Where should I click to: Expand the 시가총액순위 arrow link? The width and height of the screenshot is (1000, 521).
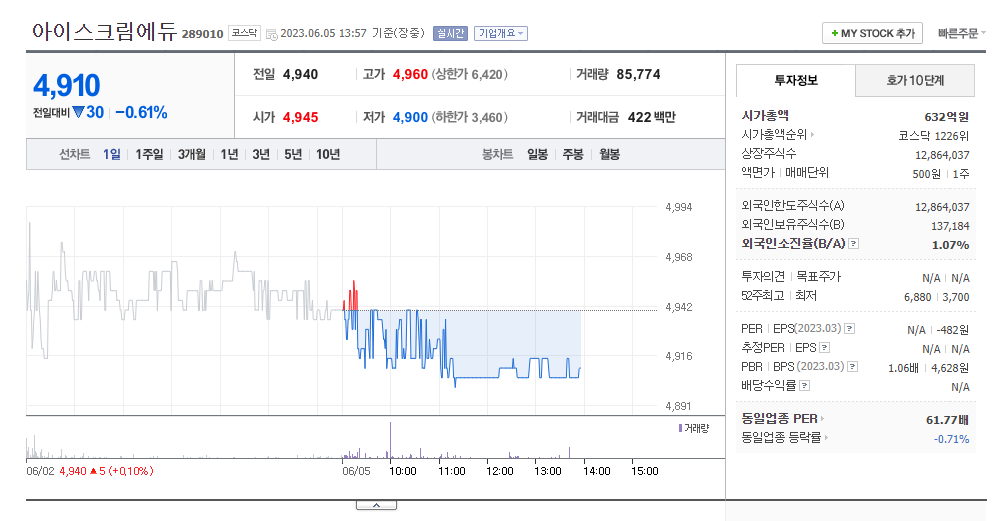coord(812,135)
